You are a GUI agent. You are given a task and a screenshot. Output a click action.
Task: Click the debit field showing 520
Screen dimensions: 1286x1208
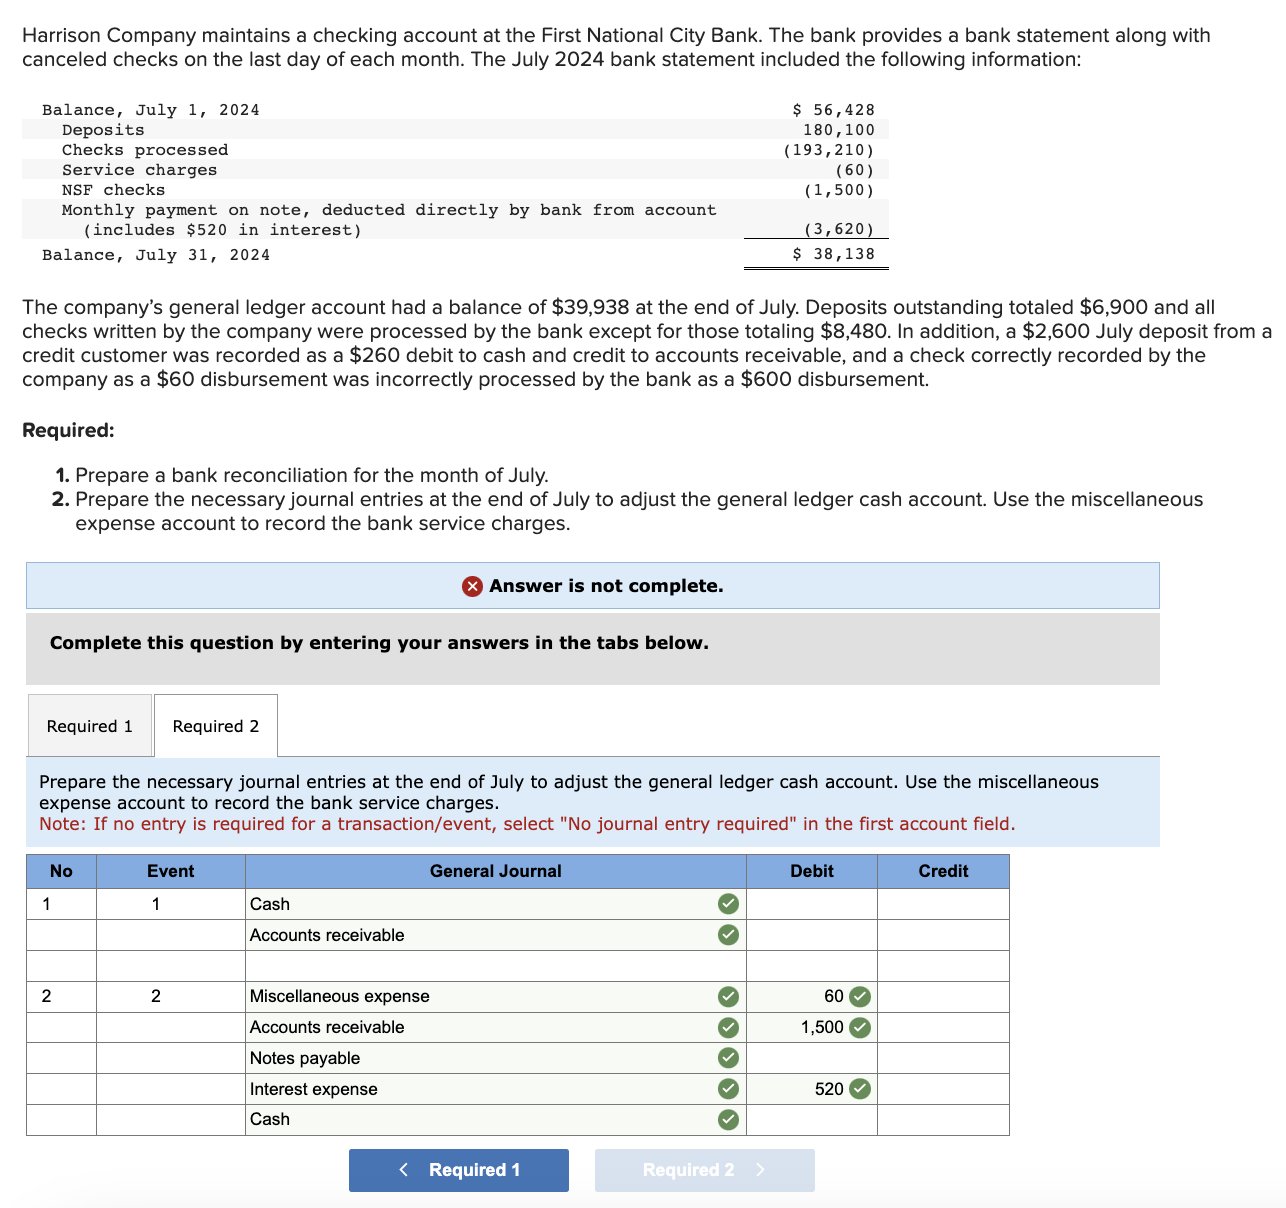[812, 1089]
